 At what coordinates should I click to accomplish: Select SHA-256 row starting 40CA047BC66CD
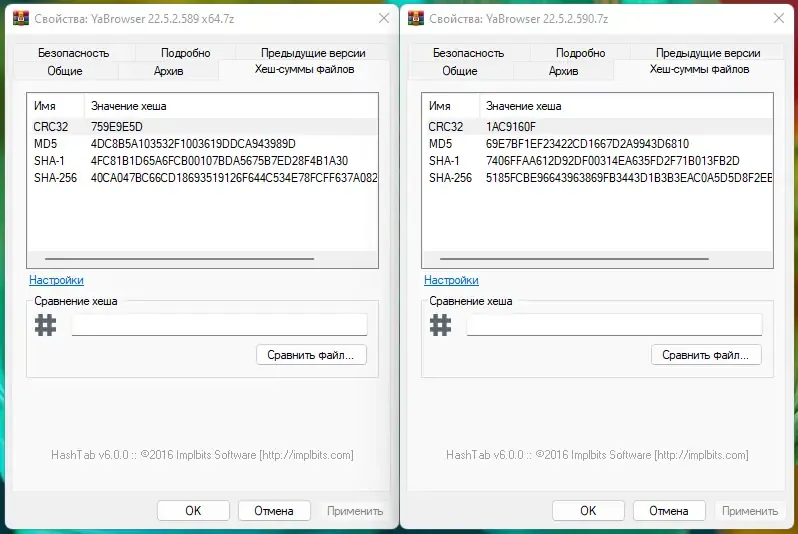(203, 178)
